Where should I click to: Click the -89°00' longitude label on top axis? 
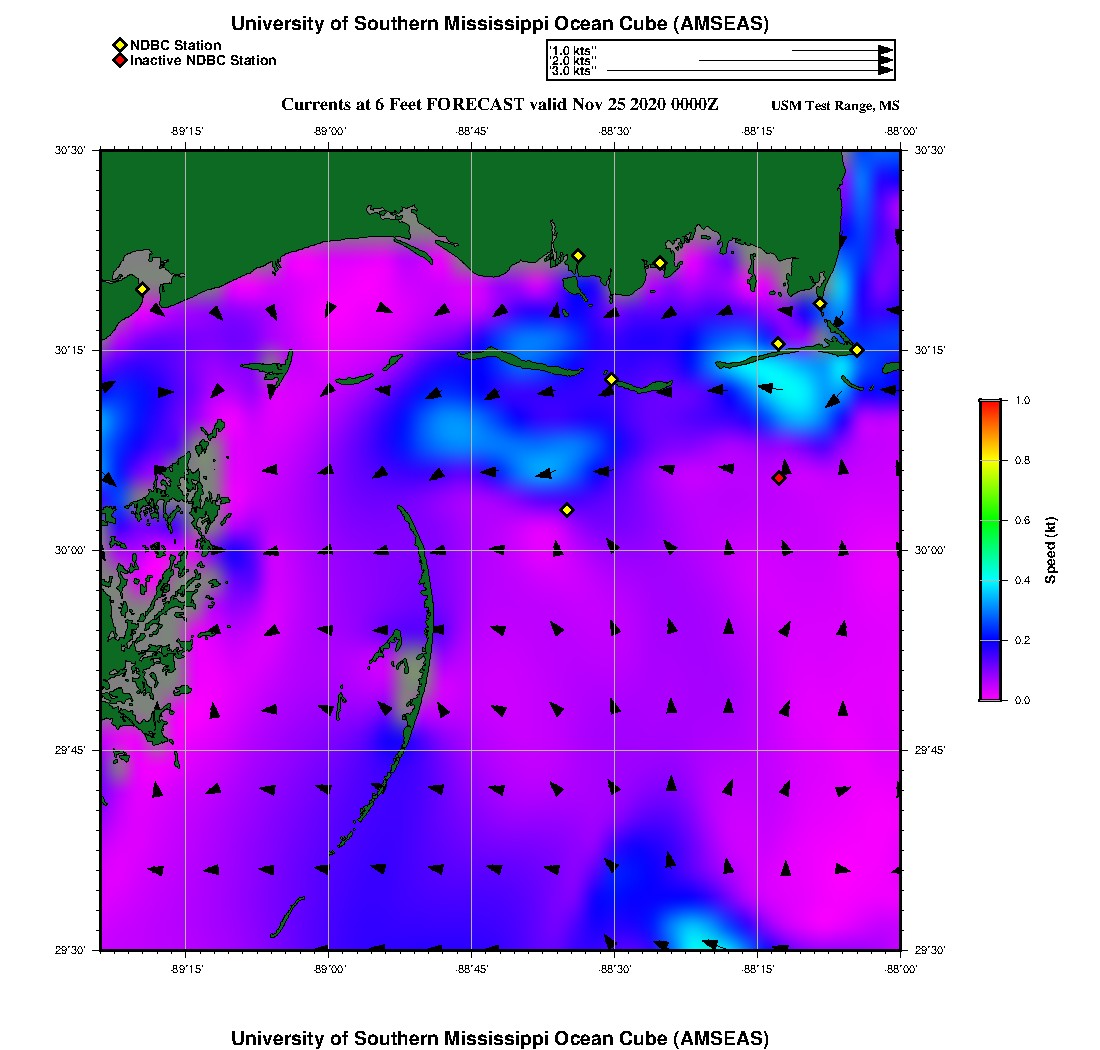click(x=329, y=131)
